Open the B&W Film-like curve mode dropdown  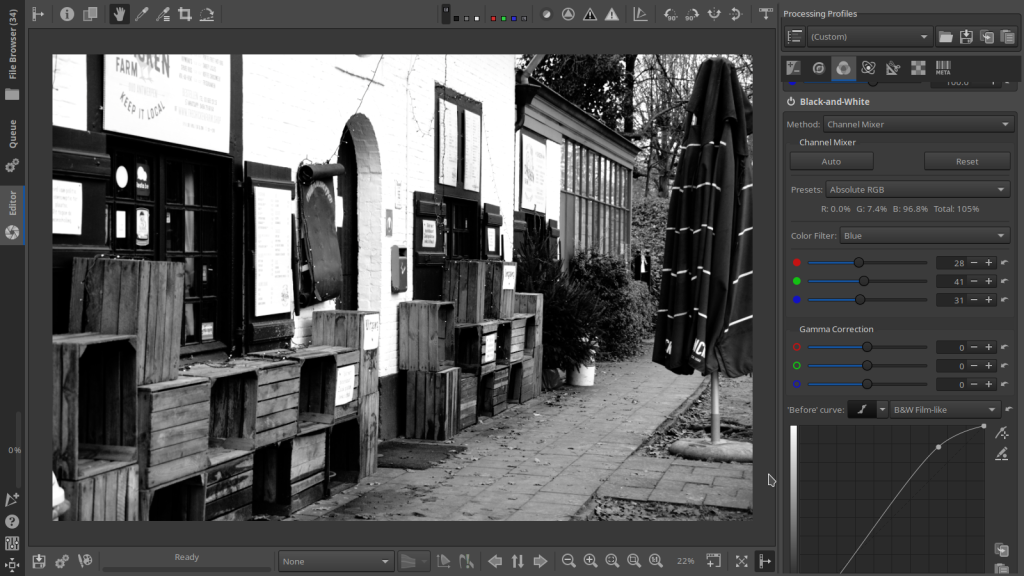click(944, 409)
